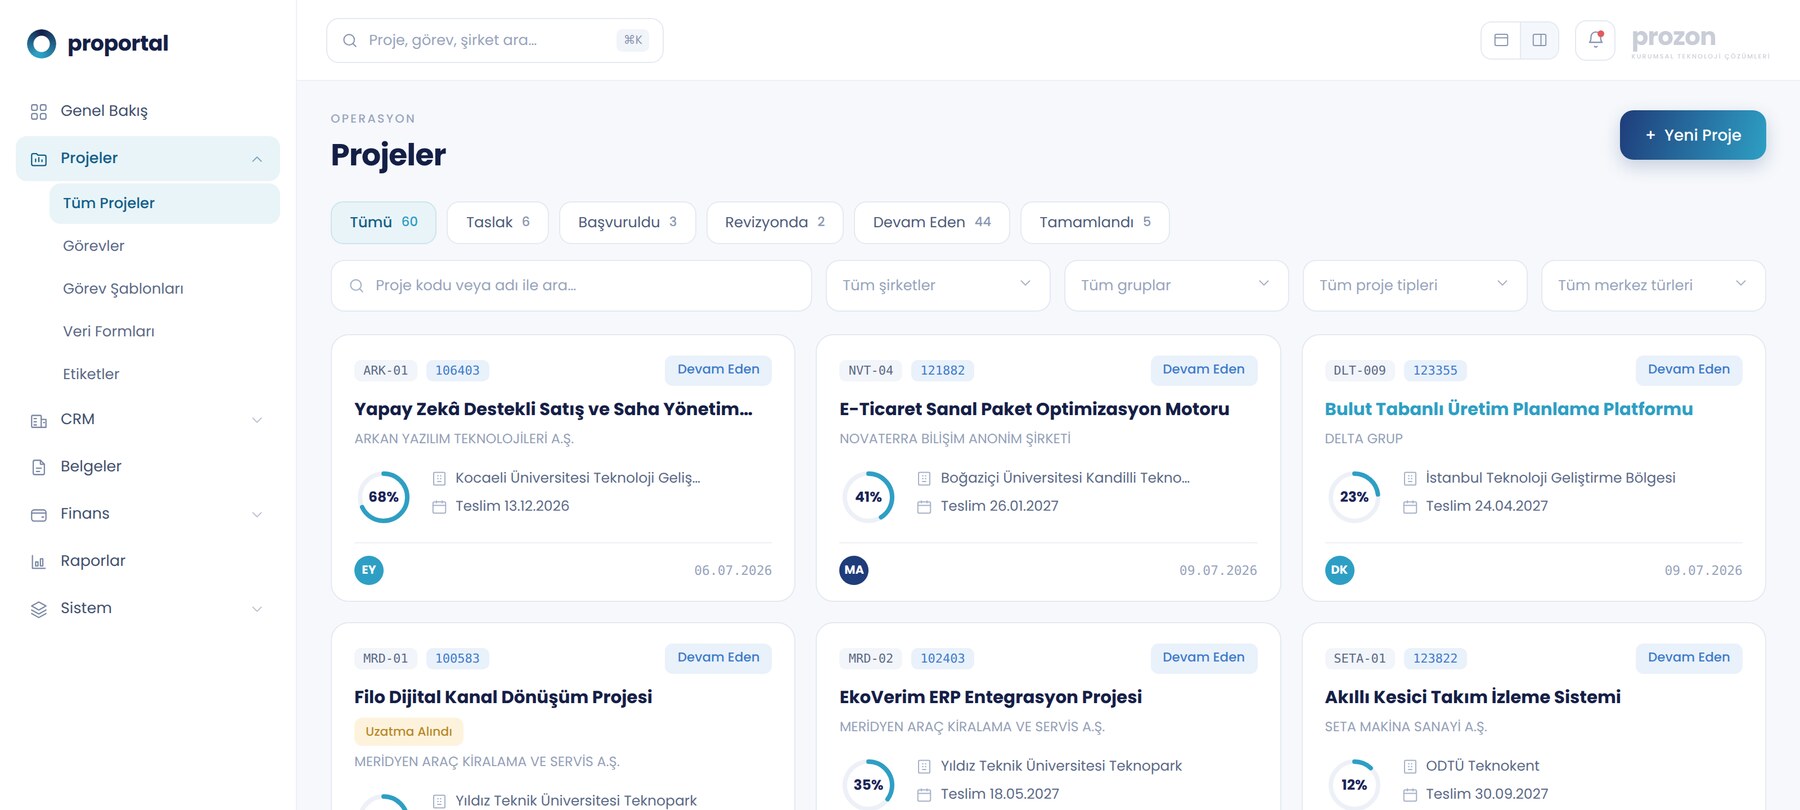Viewport: 1800px width, 810px height.
Task: Click the prozon company logo
Action: pos(1700,42)
